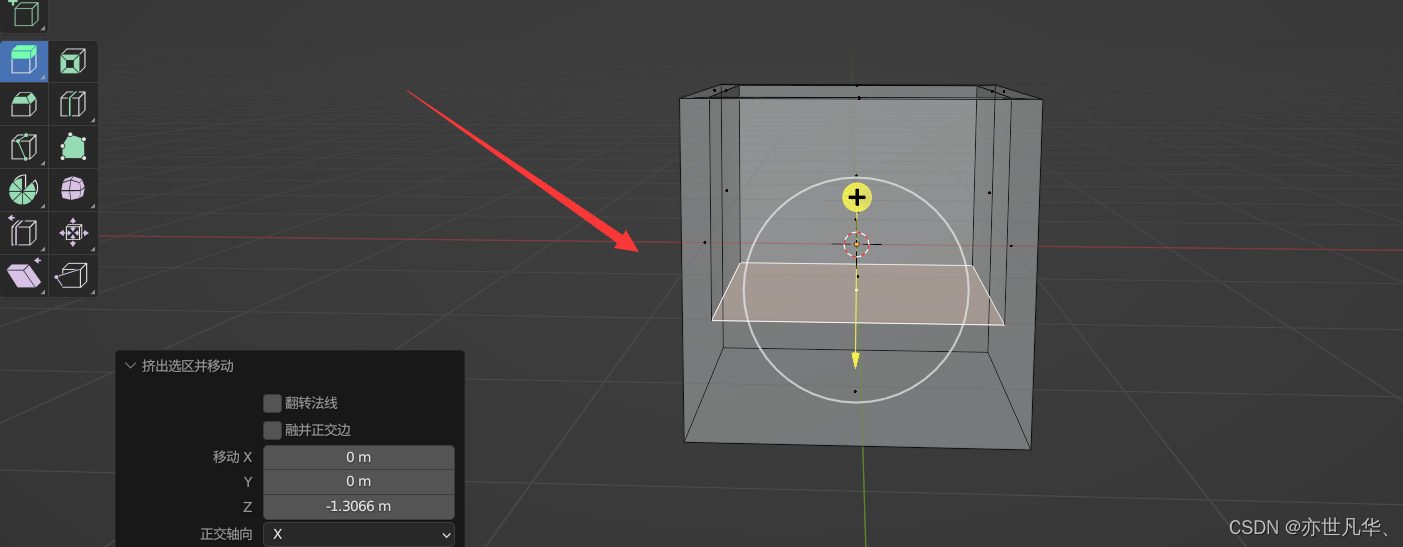
Task: Select the Inset Faces tool
Action: (x=73, y=62)
